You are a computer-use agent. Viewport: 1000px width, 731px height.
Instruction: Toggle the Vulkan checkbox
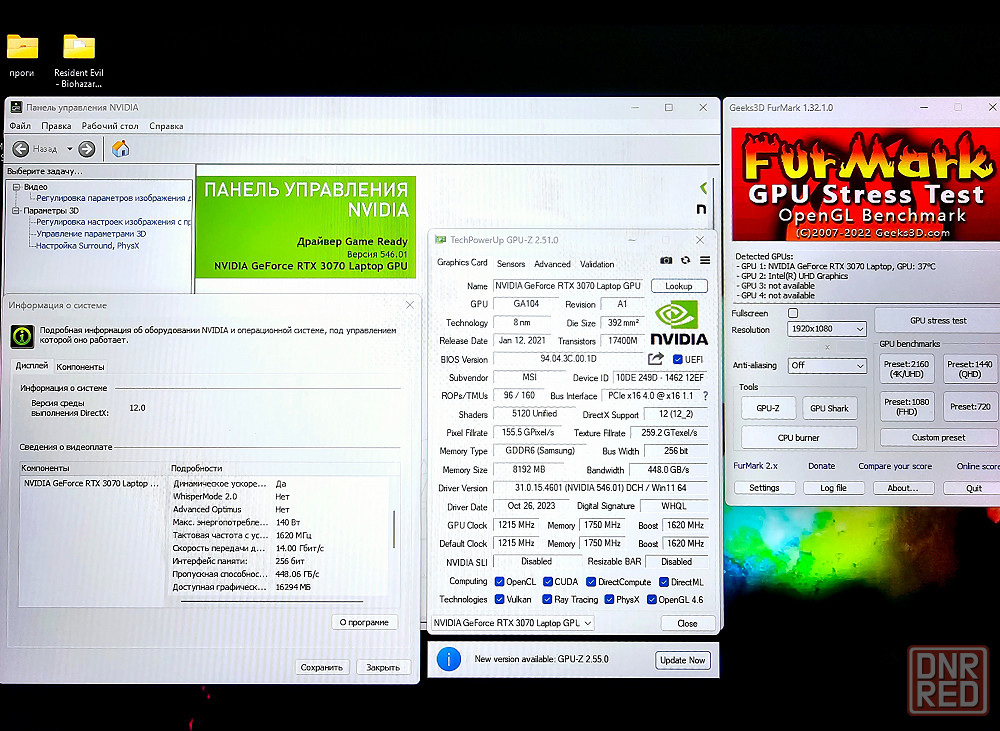[500, 600]
